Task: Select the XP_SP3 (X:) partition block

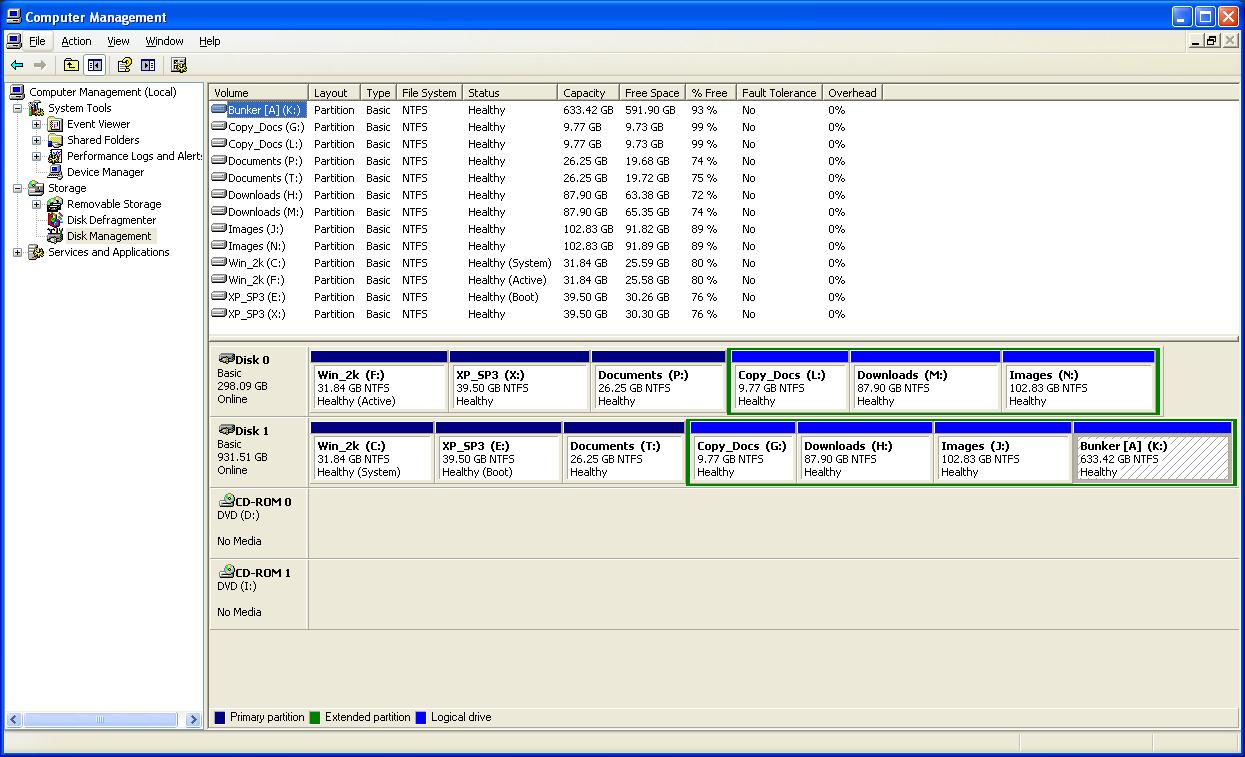Action: (x=519, y=380)
